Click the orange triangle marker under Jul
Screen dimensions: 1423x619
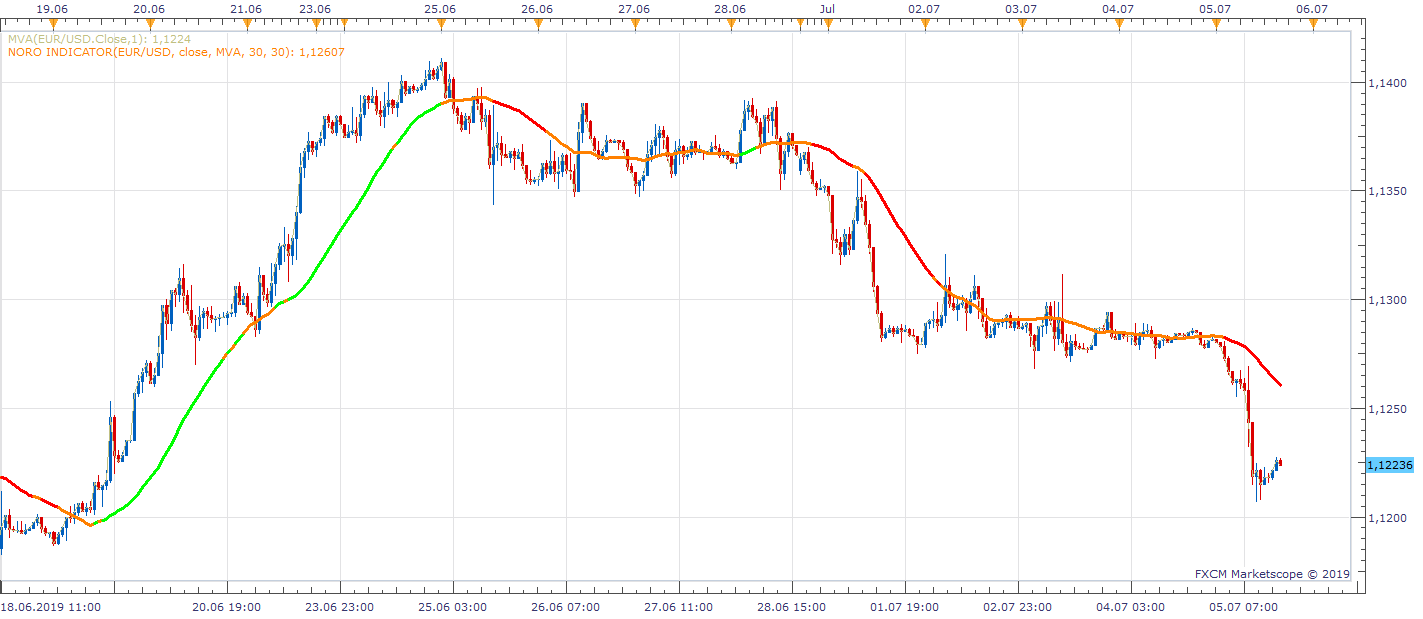[x=828, y=22]
